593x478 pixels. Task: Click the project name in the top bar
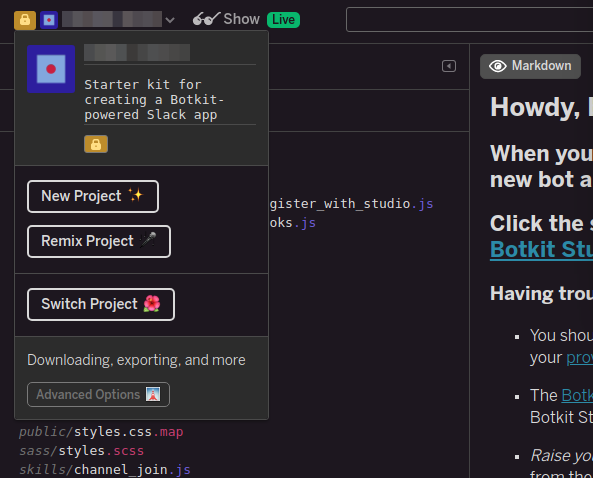pyautogui.click(x=112, y=19)
